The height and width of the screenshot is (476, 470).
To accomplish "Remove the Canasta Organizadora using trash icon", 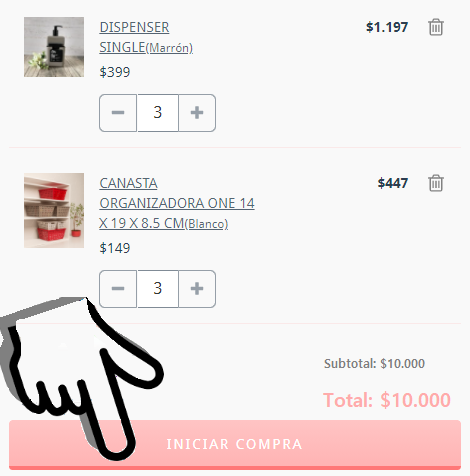I will pos(436,183).
